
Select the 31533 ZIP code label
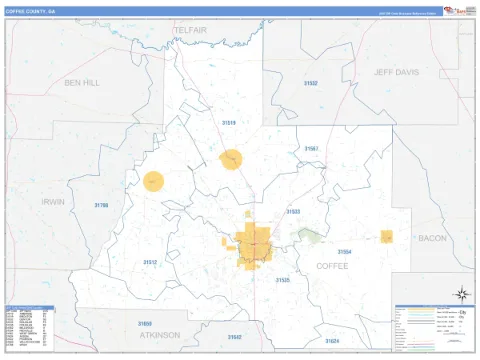tap(293, 212)
